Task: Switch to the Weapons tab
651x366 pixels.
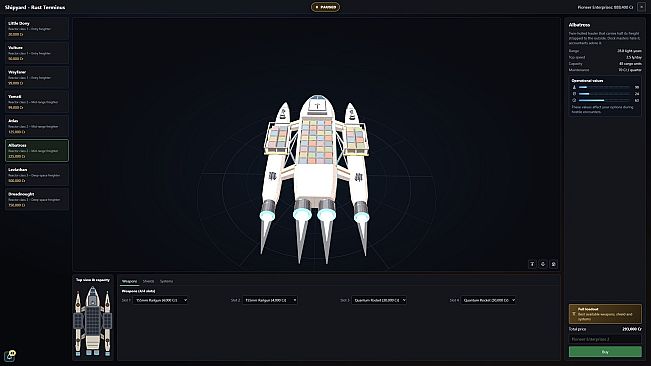Action: coord(129,281)
